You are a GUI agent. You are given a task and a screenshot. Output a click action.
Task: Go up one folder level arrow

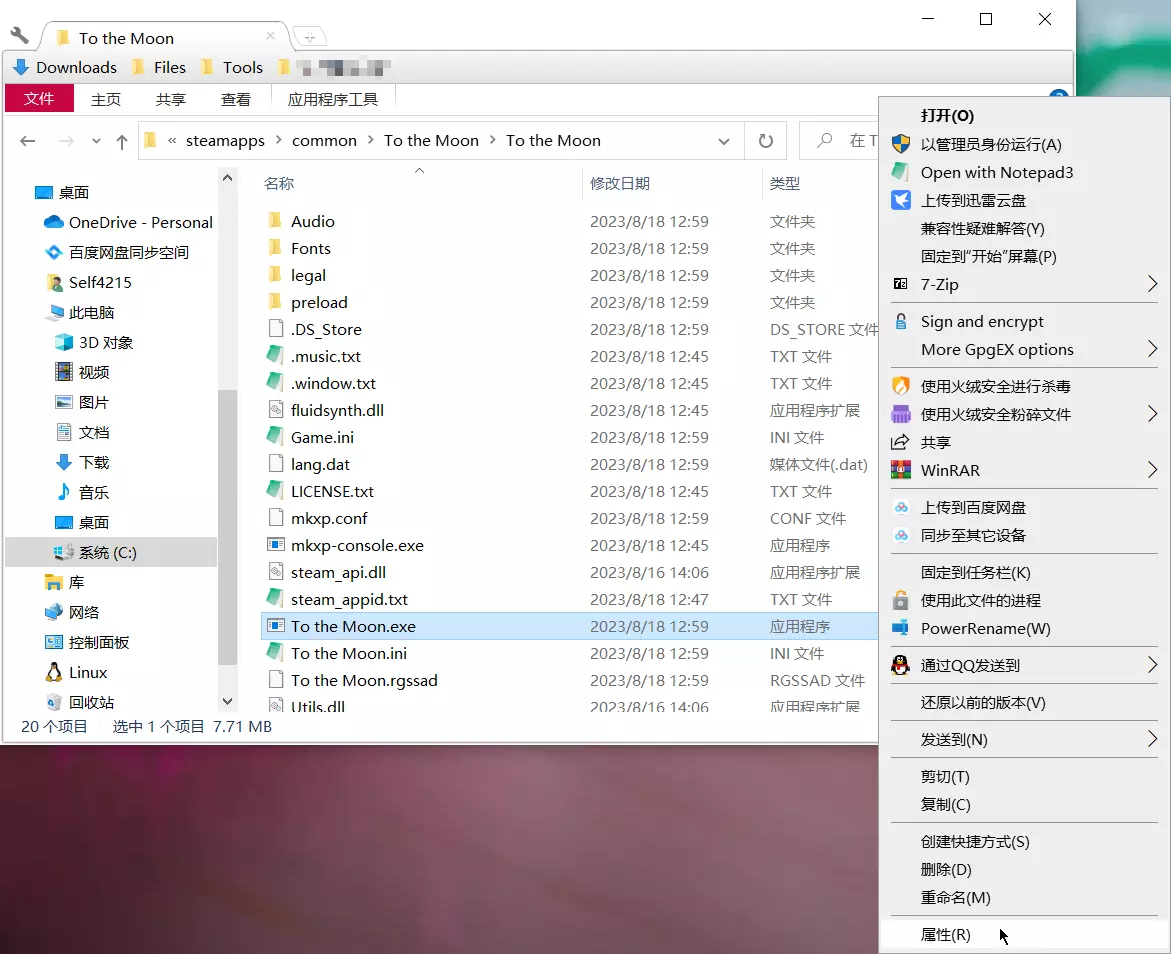122,140
